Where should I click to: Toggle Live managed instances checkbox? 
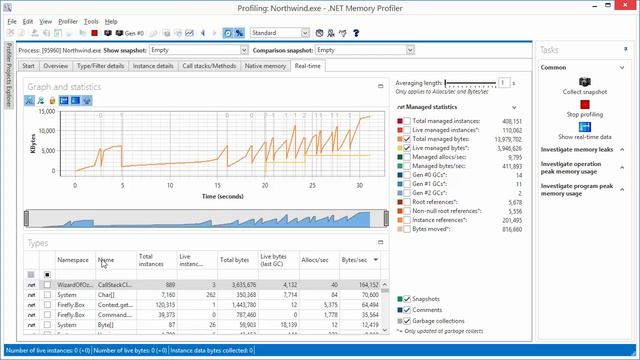(x=407, y=130)
